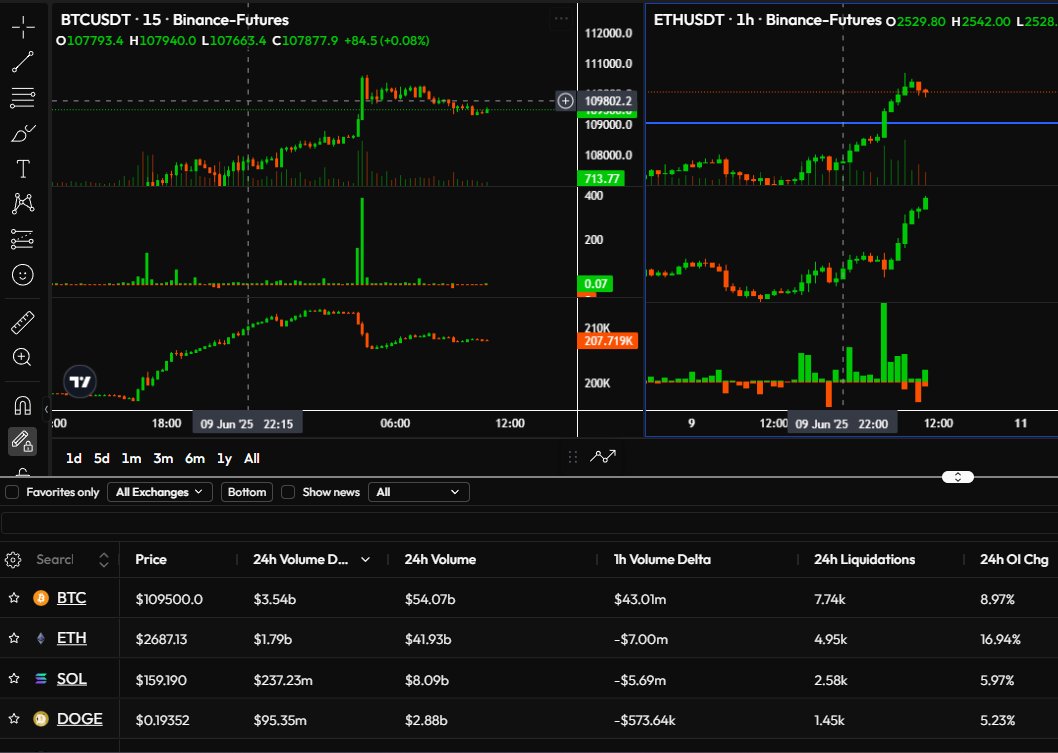Sort by 24h Volume Delta column
The image size is (1058, 753).
[300, 559]
